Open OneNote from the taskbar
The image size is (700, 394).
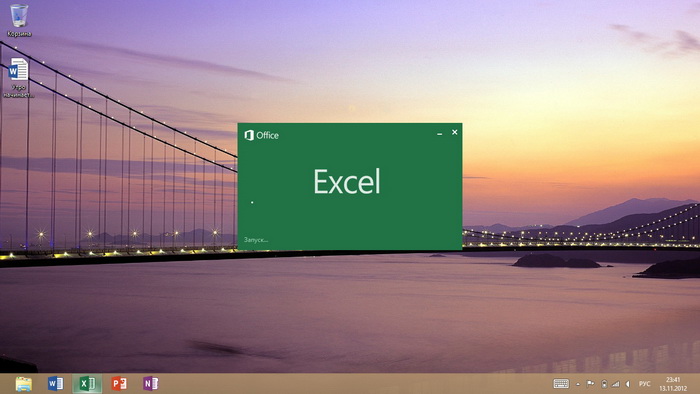pyautogui.click(x=150, y=384)
